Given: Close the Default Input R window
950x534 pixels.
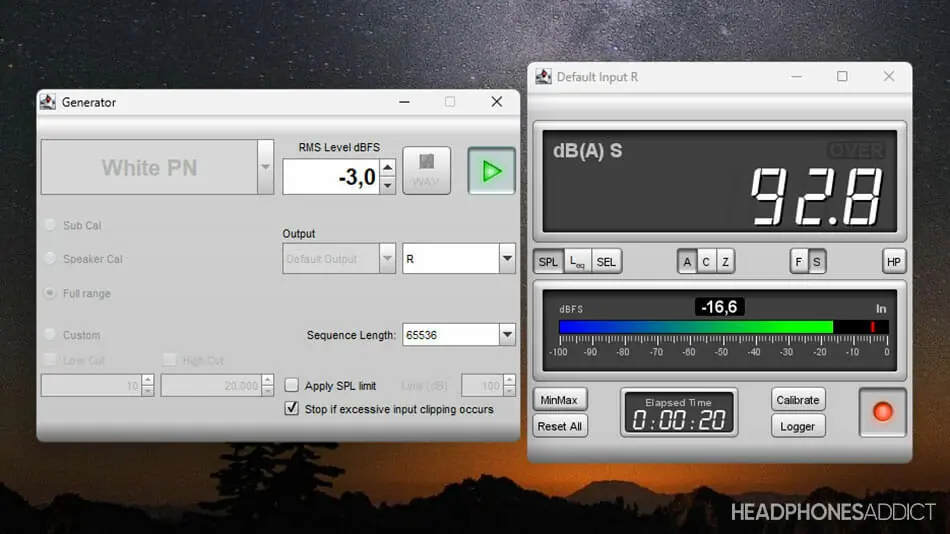Looking at the screenshot, I should click(x=889, y=76).
